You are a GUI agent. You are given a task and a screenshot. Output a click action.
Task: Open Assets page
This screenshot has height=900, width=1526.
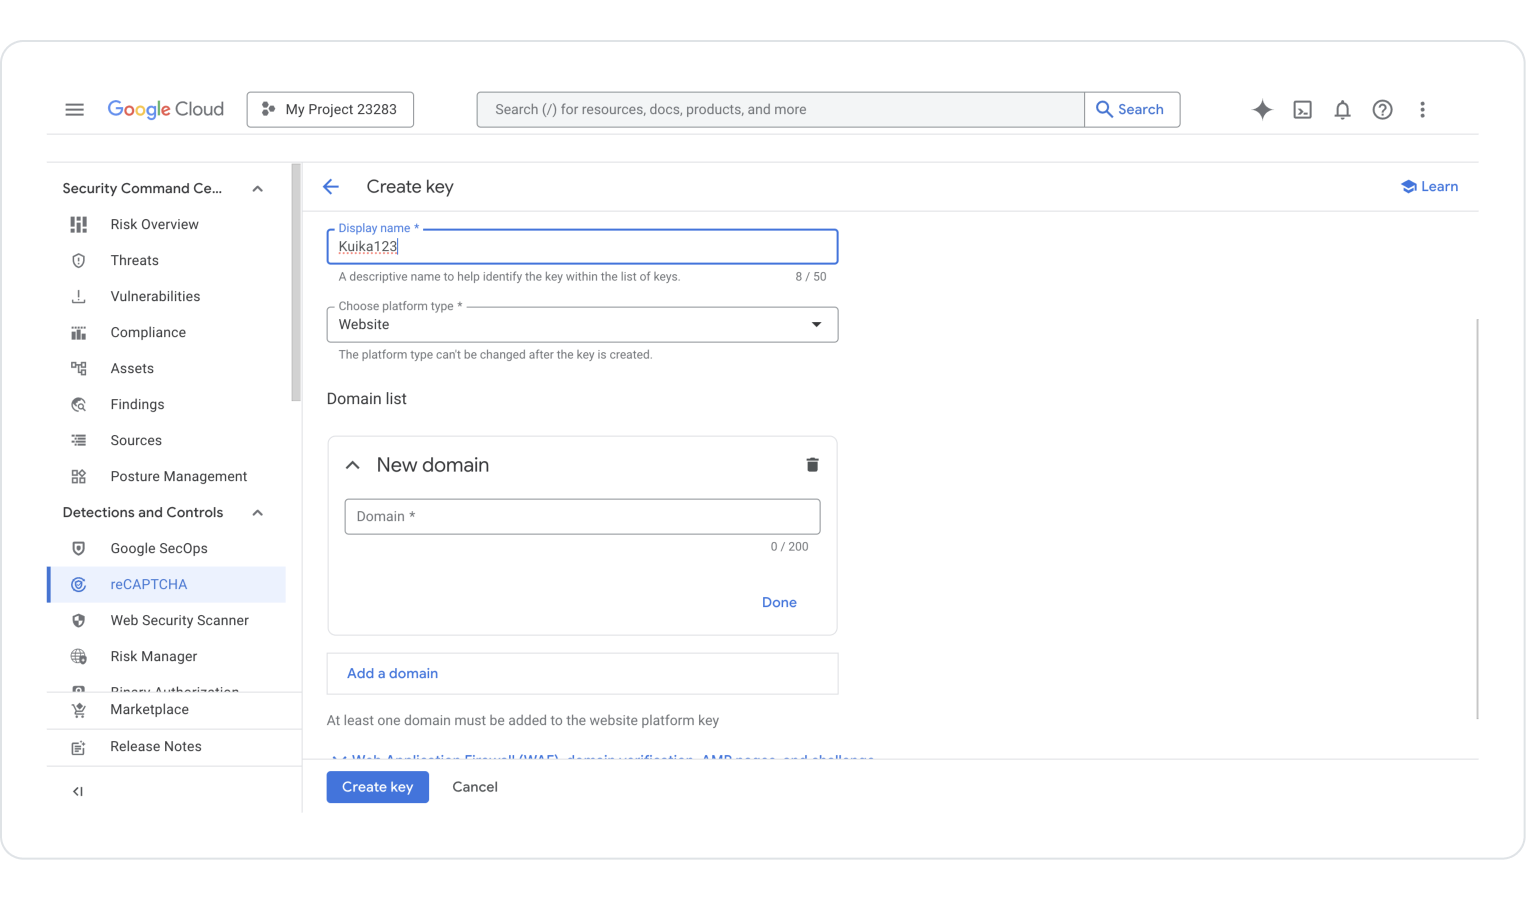coord(132,369)
